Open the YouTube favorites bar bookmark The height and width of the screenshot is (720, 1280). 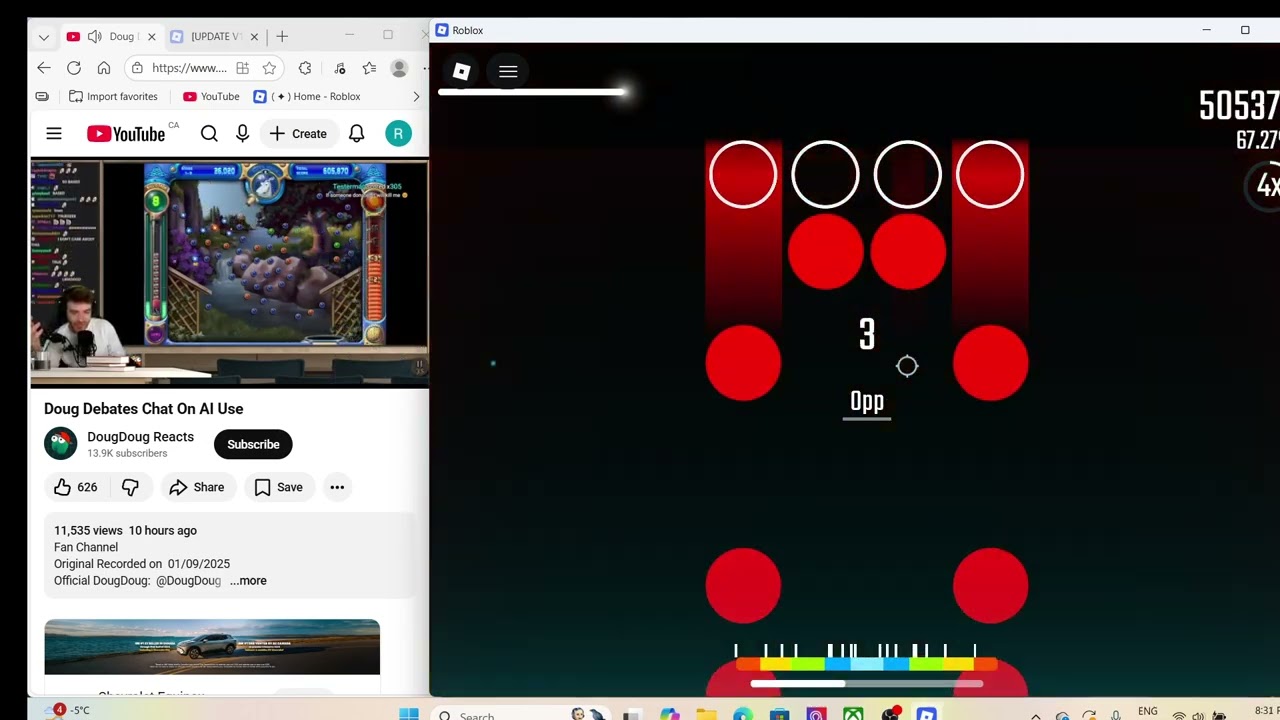coord(211,97)
